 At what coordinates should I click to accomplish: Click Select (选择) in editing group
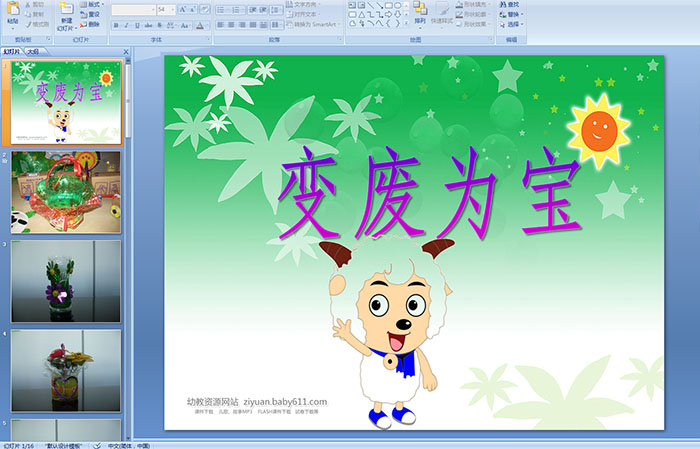pyautogui.click(x=511, y=24)
